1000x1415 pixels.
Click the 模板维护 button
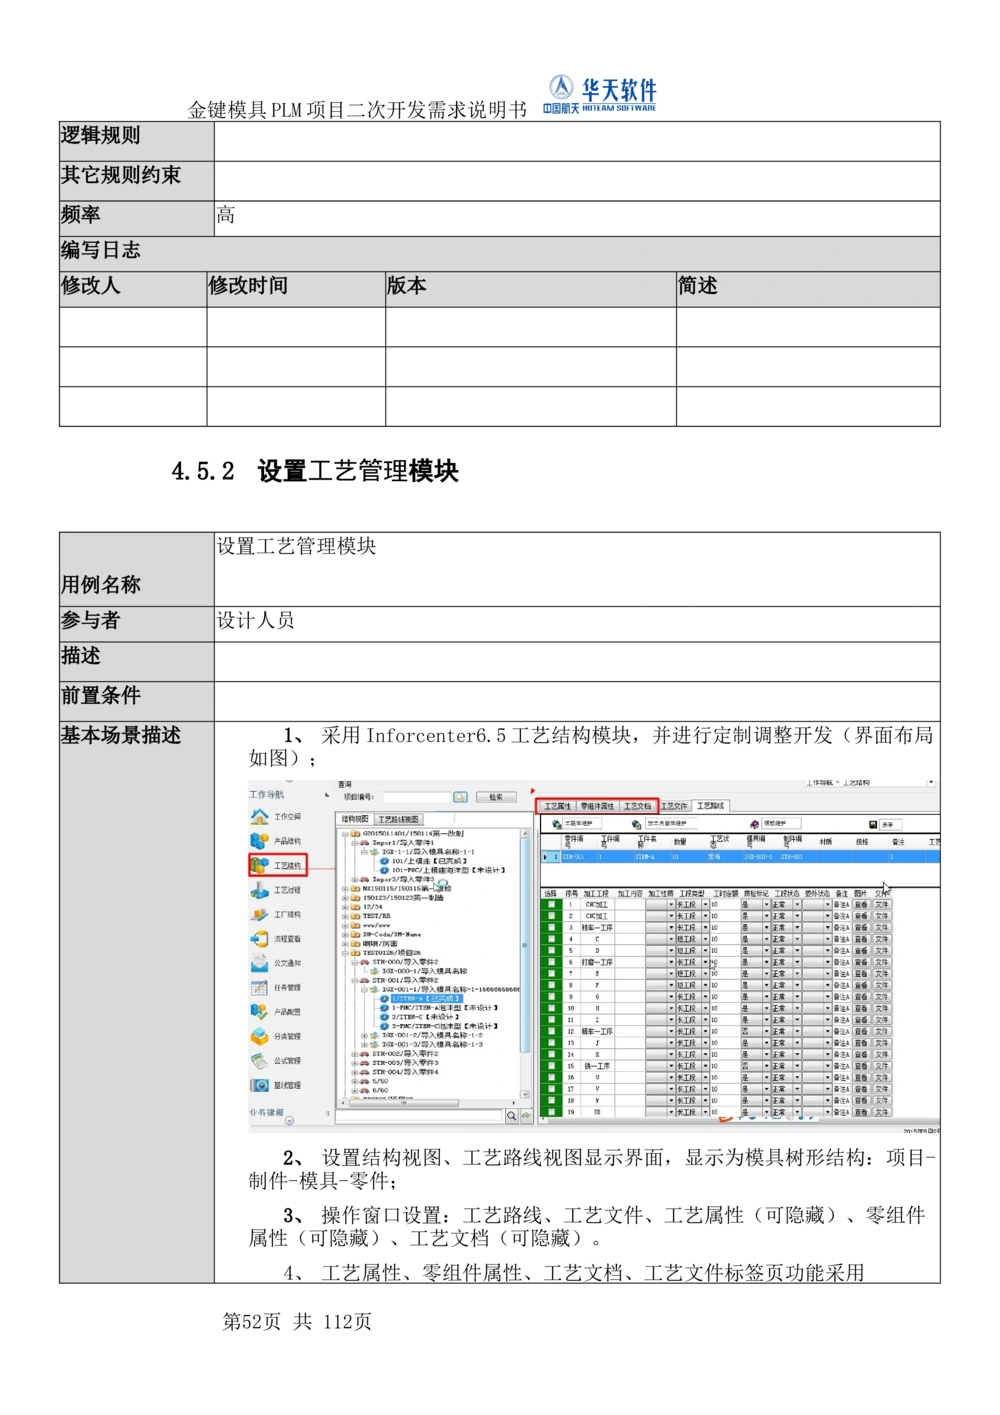[781, 823]
